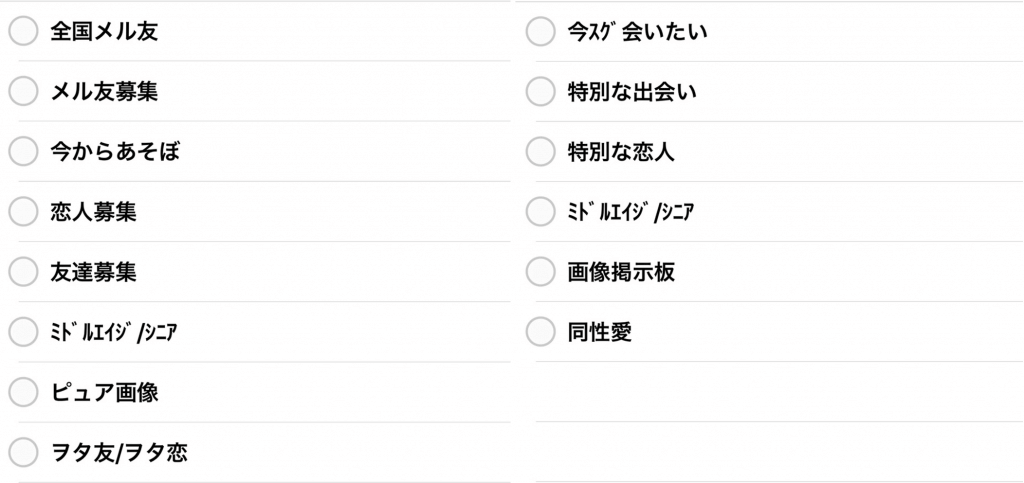
Task: Select the 恋人募集 radio circle
Action: tap(23, 211)
